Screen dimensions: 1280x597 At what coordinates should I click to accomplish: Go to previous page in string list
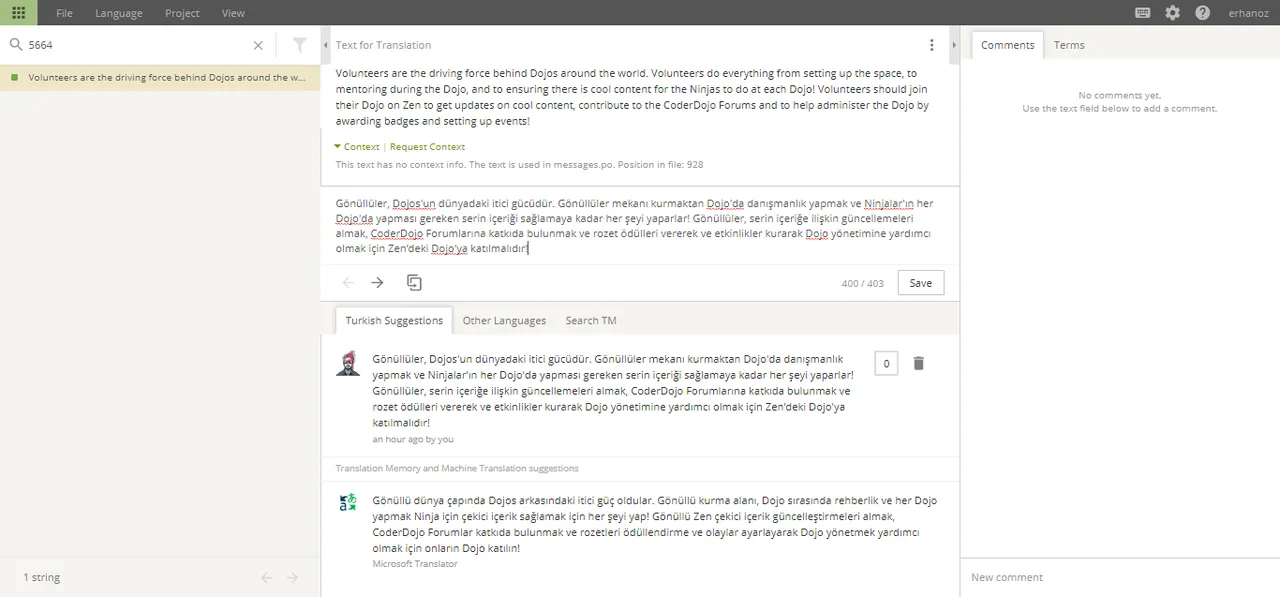(267, 578)
